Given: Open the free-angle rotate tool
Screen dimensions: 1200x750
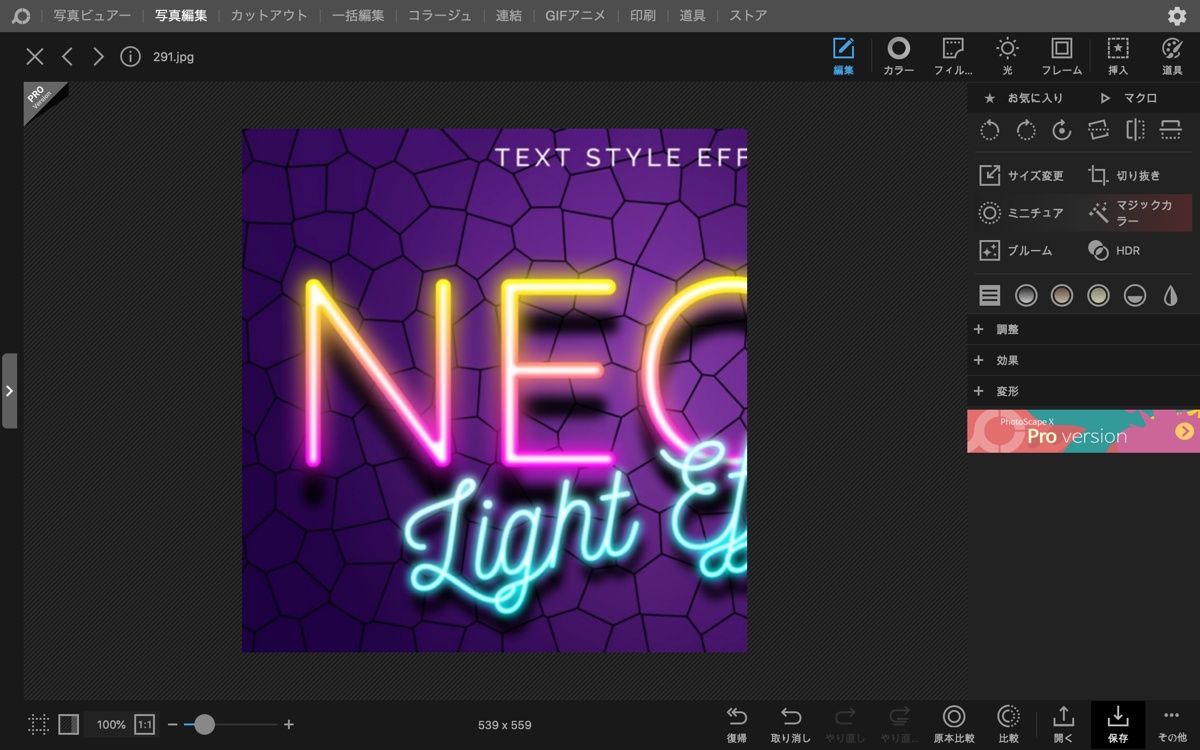Looking at the screenshot, I should 1062,130.
